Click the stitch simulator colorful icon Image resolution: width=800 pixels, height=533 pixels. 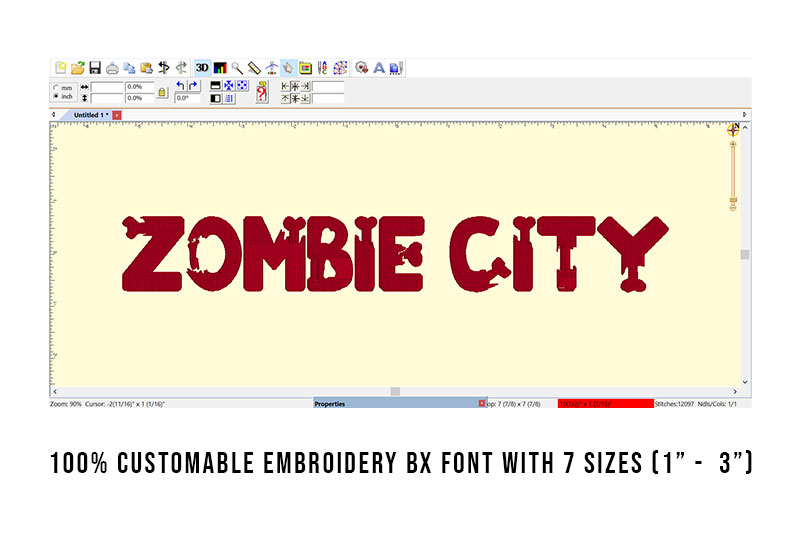click(x=340, y=68)
